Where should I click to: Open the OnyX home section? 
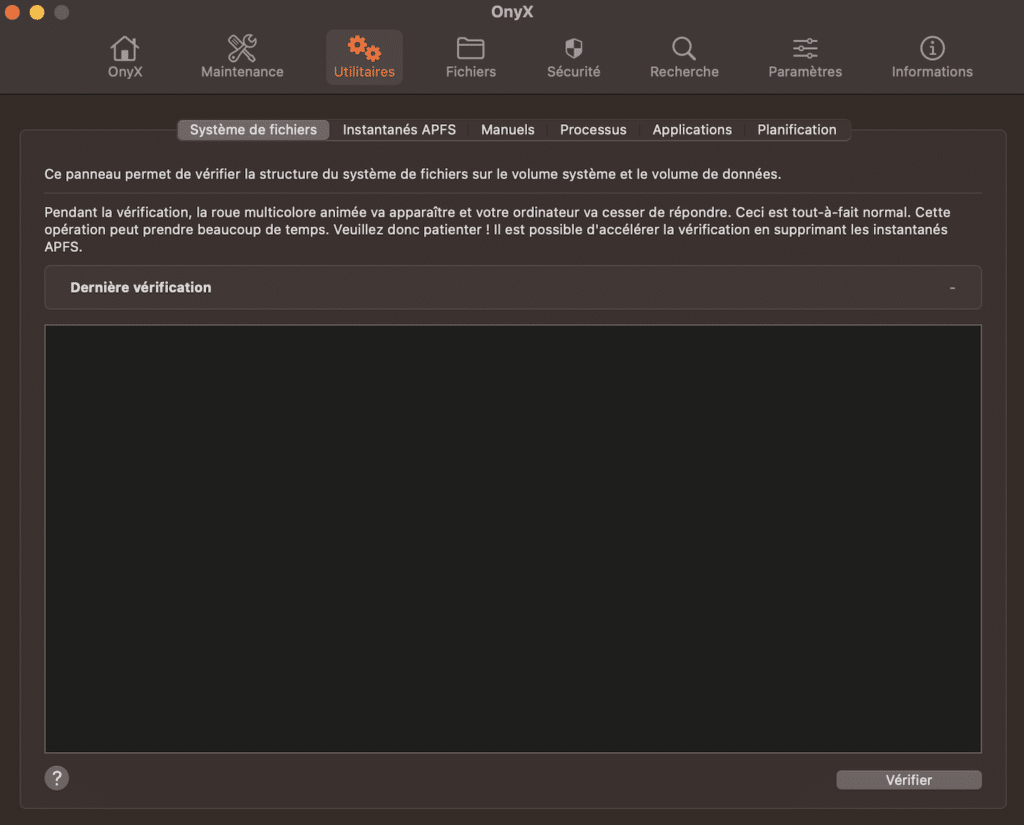(x=125, y=57)
